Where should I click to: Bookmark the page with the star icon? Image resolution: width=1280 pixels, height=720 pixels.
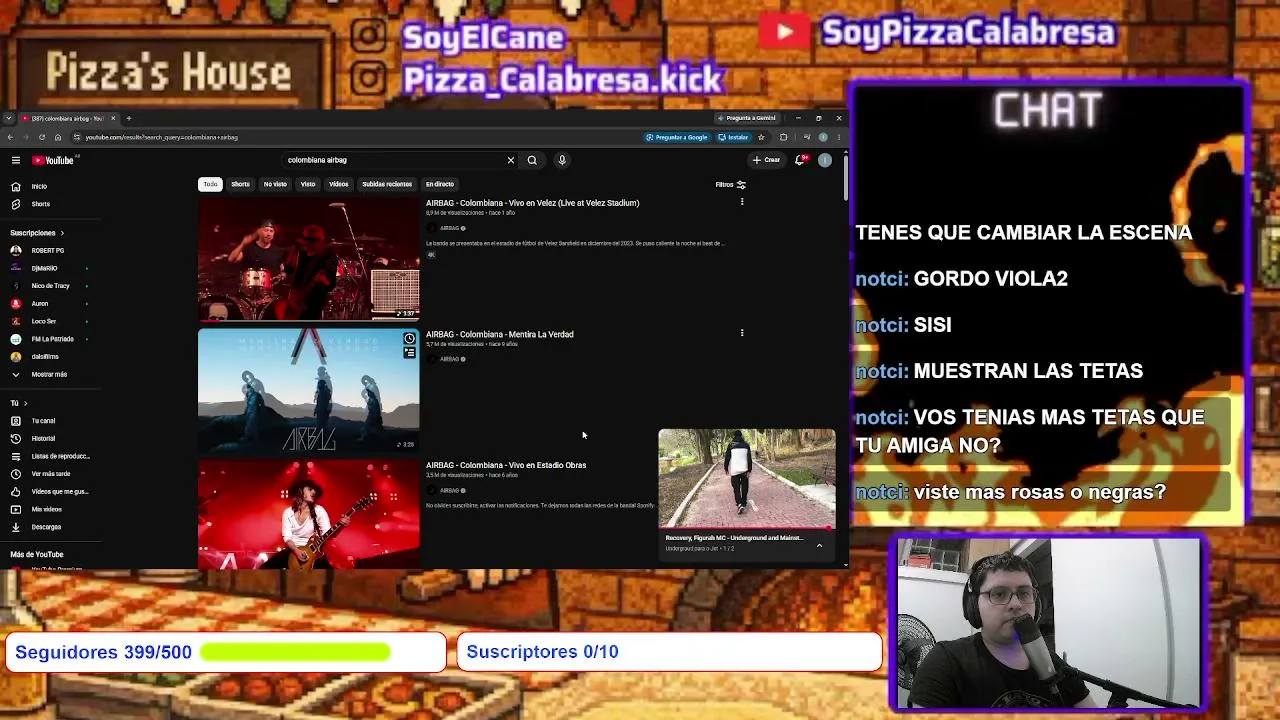[761, 137]
